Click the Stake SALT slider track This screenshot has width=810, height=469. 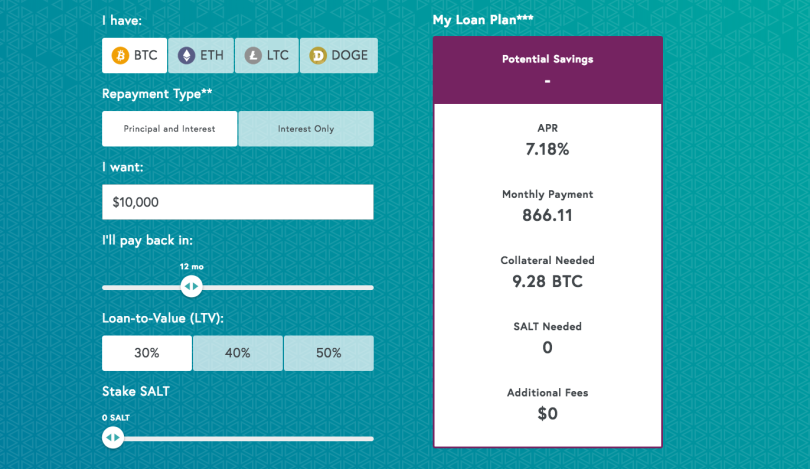(238, 439)
